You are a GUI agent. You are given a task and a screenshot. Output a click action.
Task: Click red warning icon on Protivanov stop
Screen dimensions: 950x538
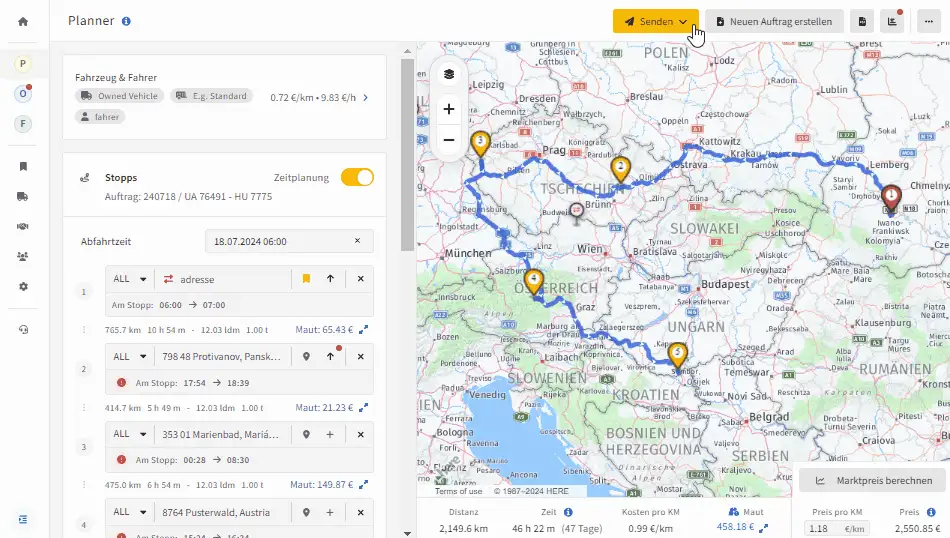point(121,382)
